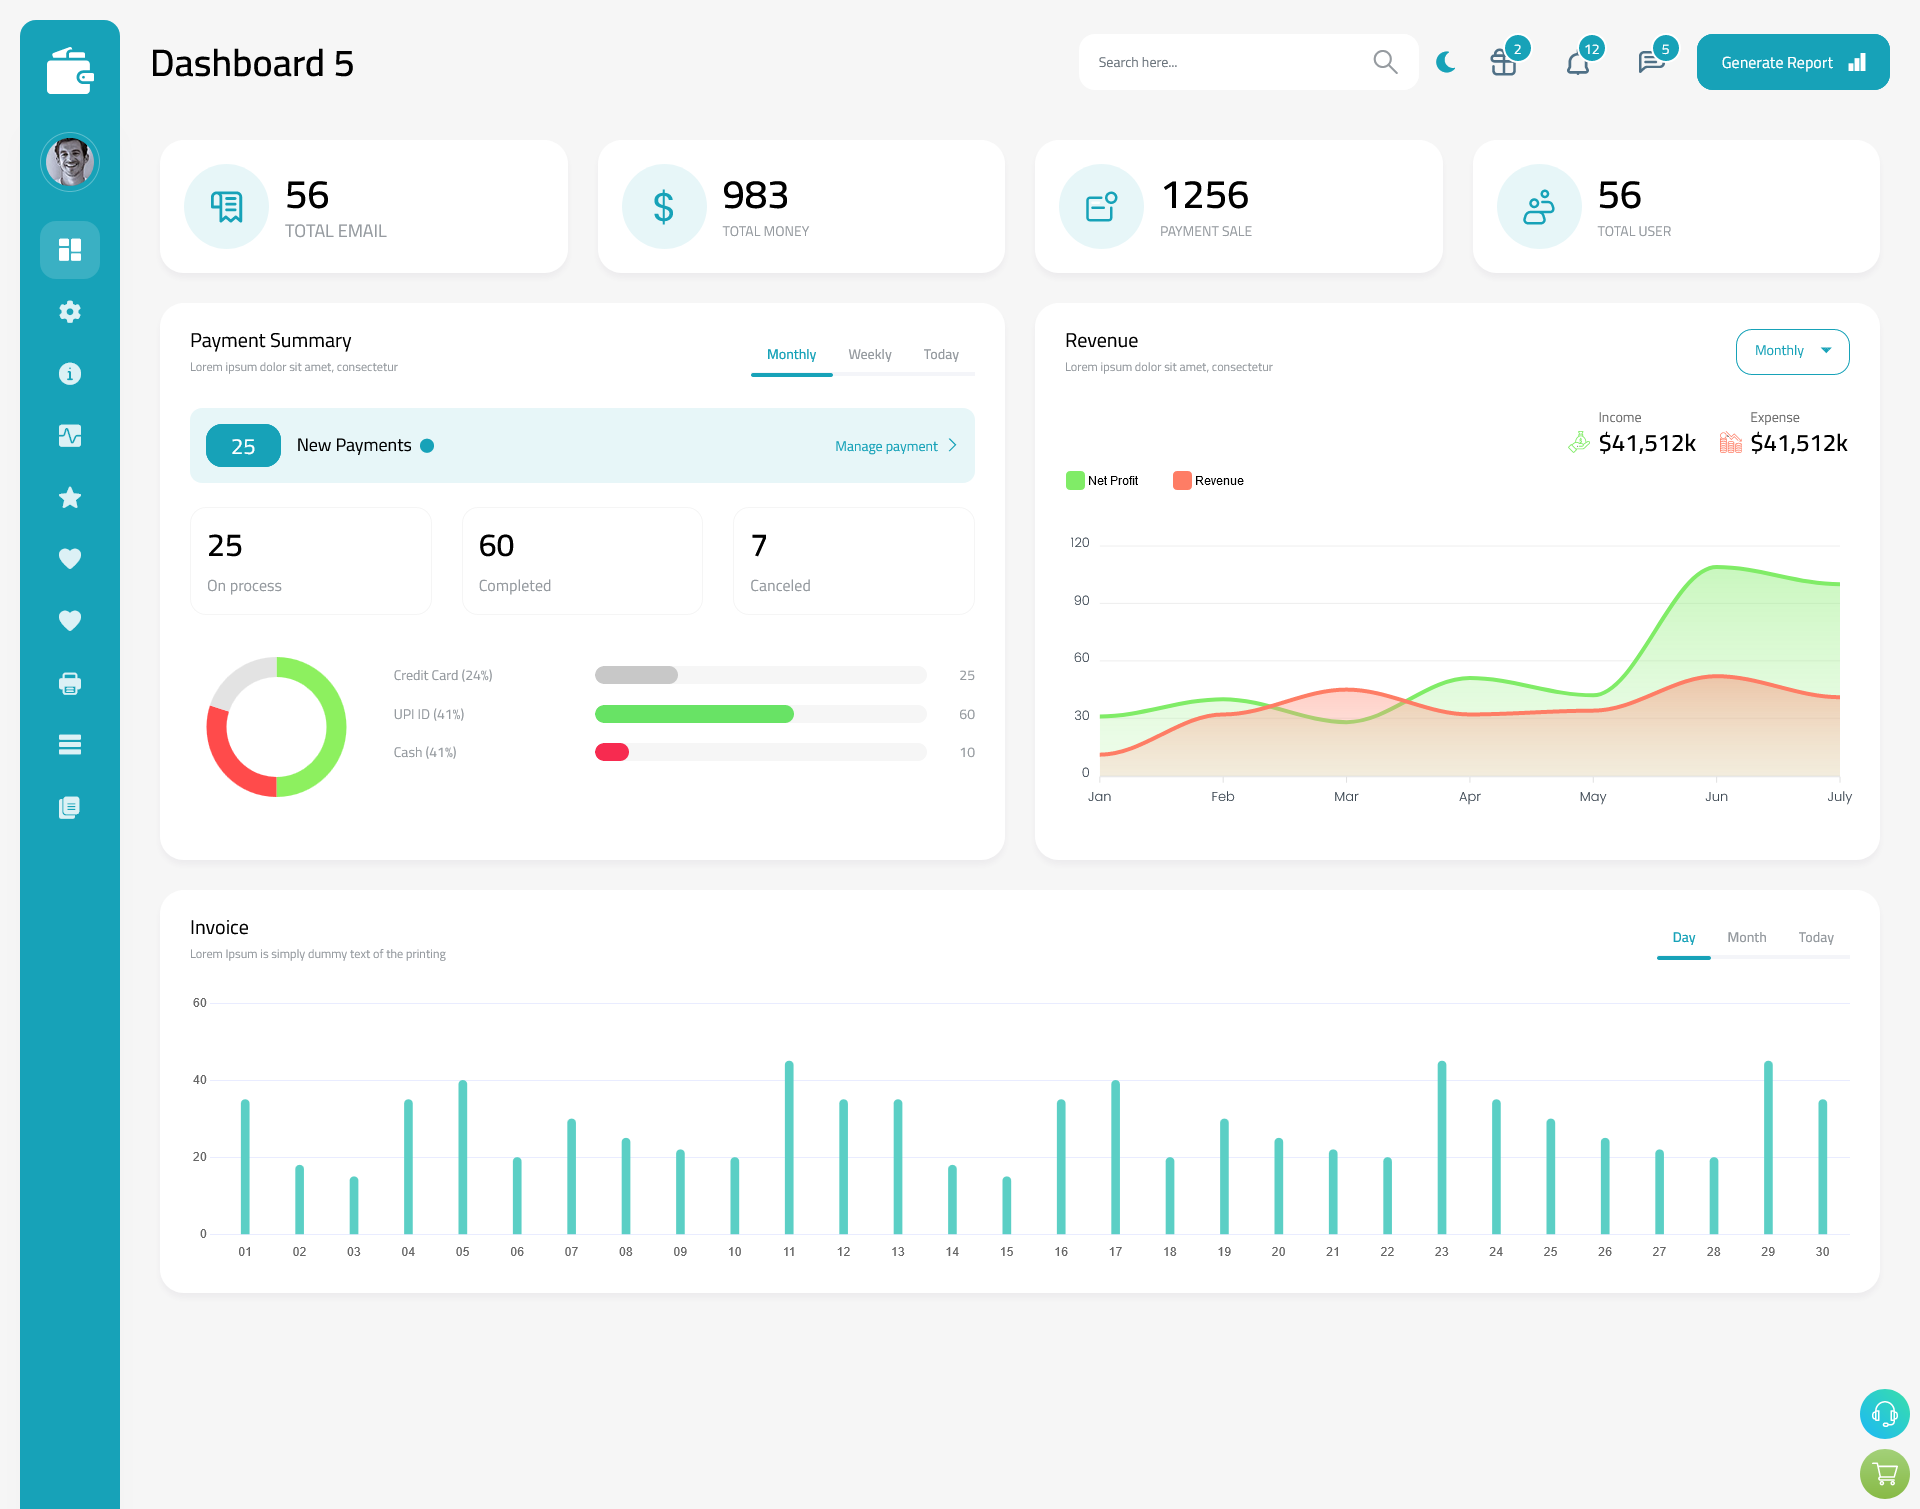Select the Month tab in Invoice section
This screenshot has width=1920, height=1509.
1747,937
